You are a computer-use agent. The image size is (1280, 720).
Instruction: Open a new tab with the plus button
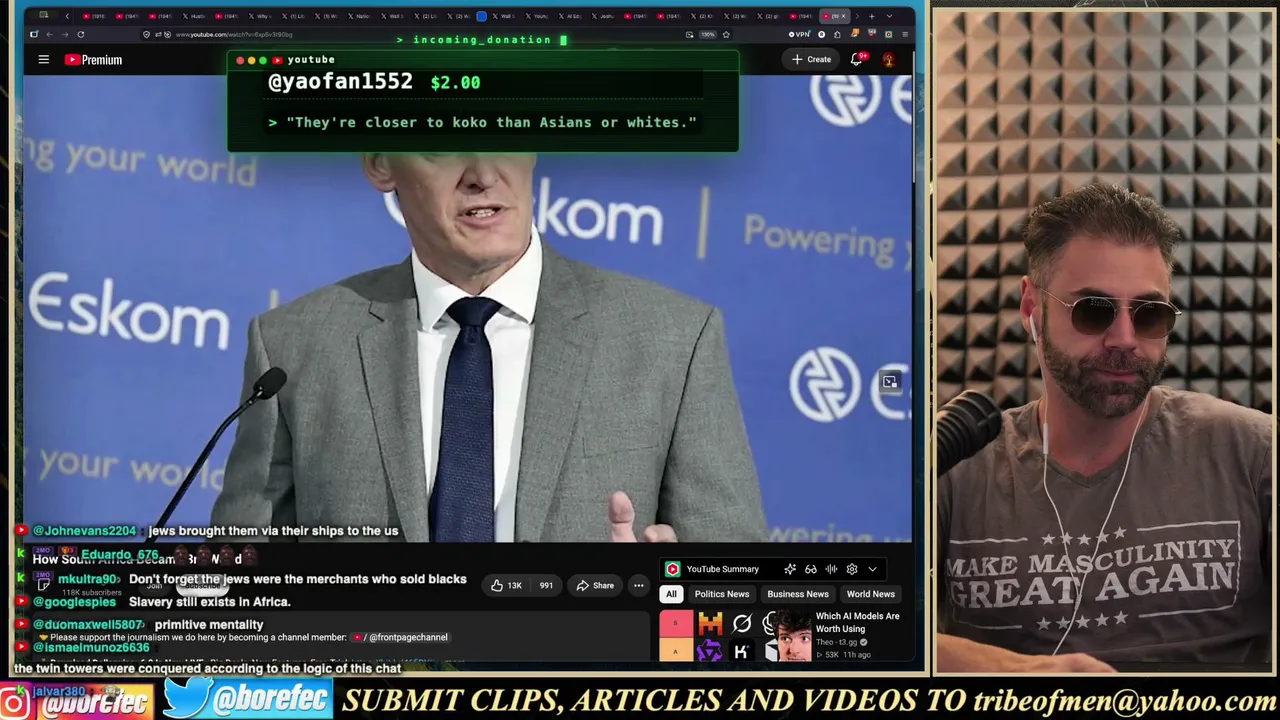point(871,16)
